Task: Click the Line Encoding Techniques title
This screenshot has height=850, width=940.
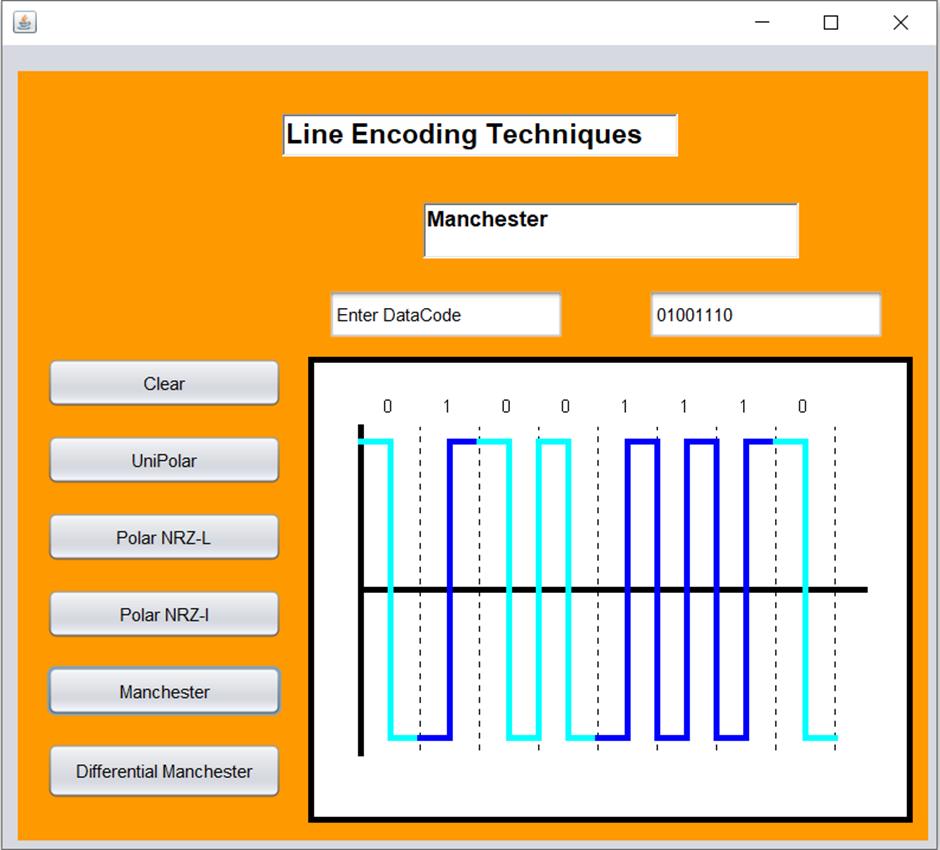Action: tap(481, 135)
